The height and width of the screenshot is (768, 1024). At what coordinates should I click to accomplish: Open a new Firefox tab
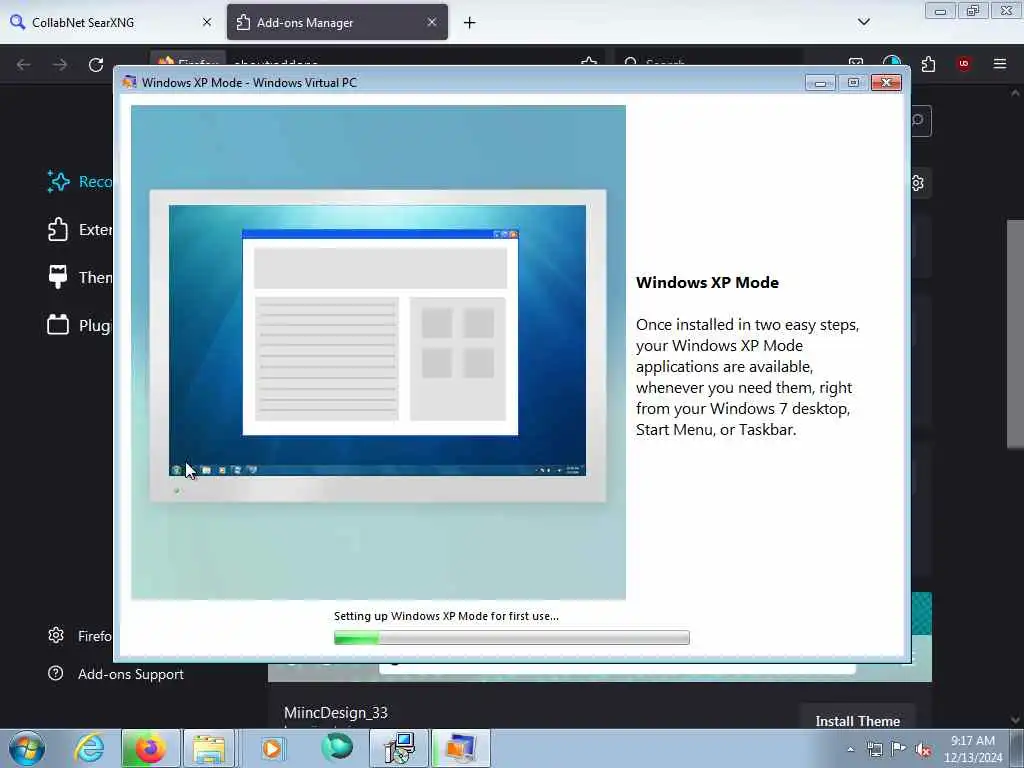point(470,23)
